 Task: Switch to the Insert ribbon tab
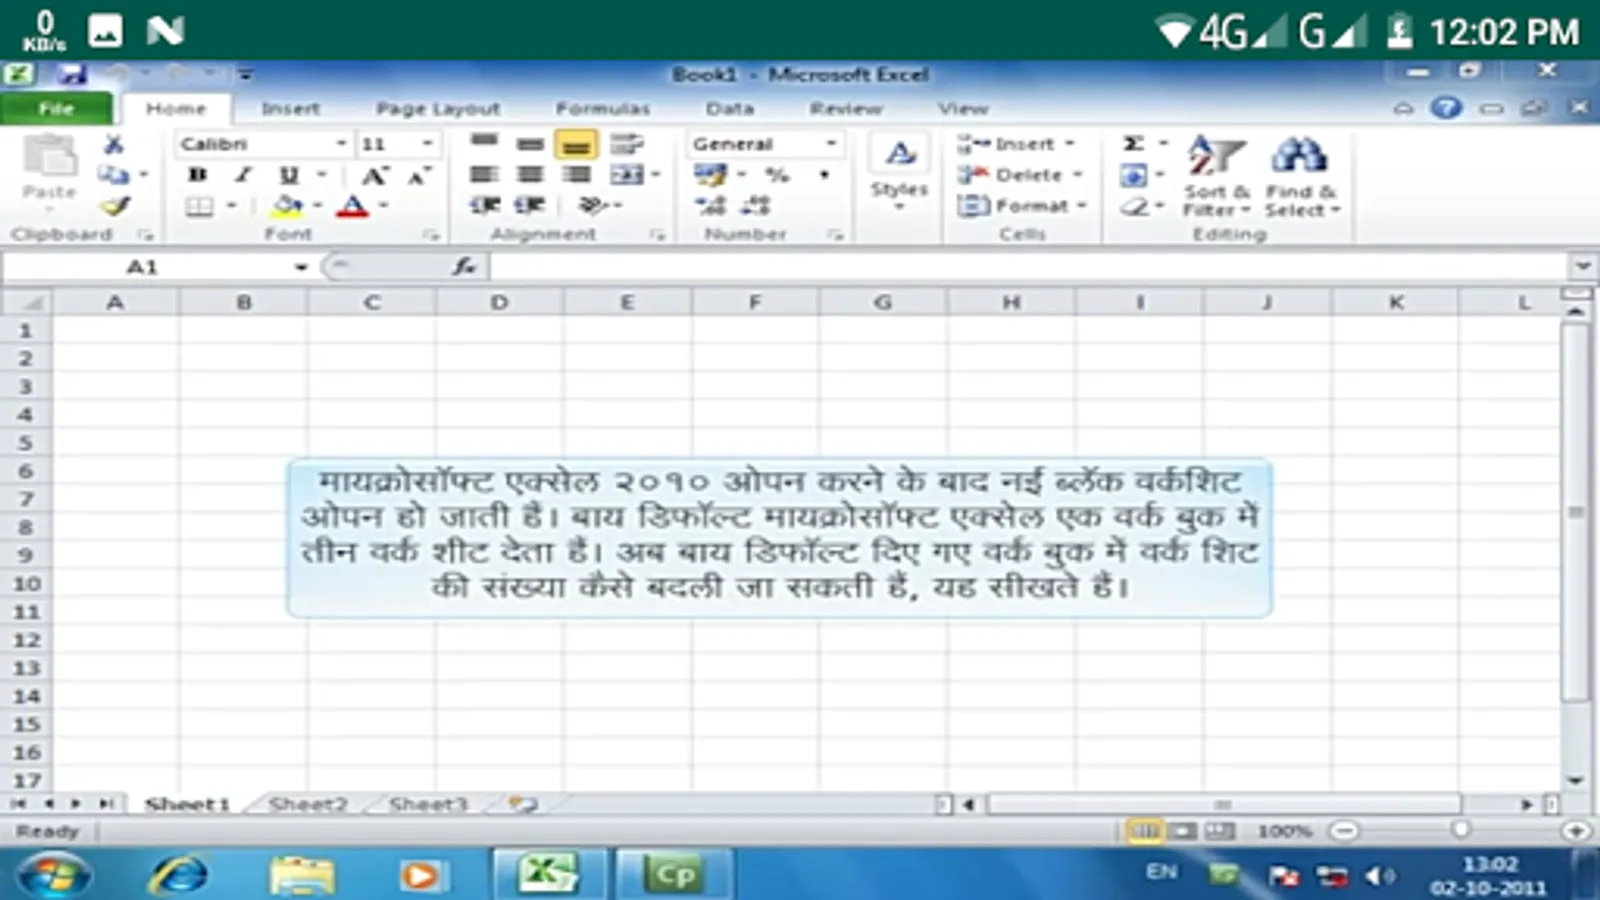pyautogui.click(x=291, y=108)
